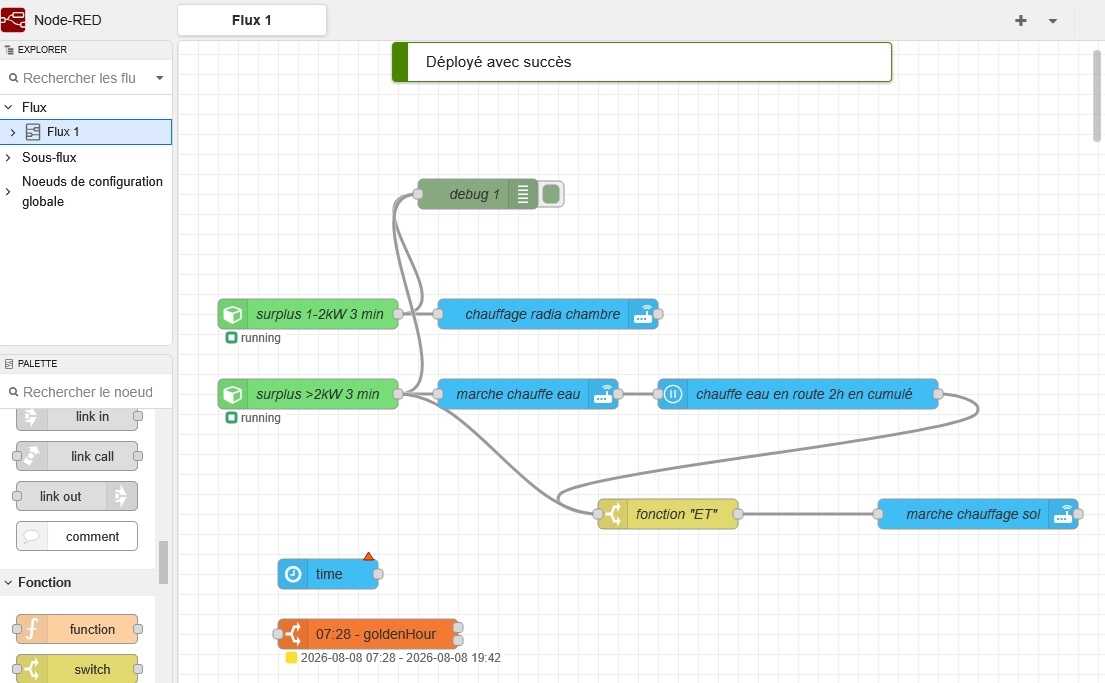Click the Déployé avec succès notification

(x=641, y=62)
